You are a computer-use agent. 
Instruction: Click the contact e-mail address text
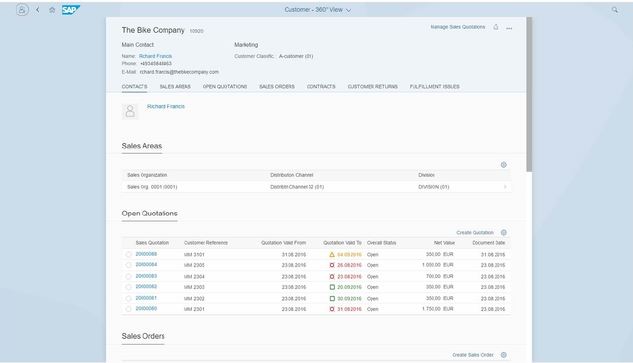(x=179, y=72)
